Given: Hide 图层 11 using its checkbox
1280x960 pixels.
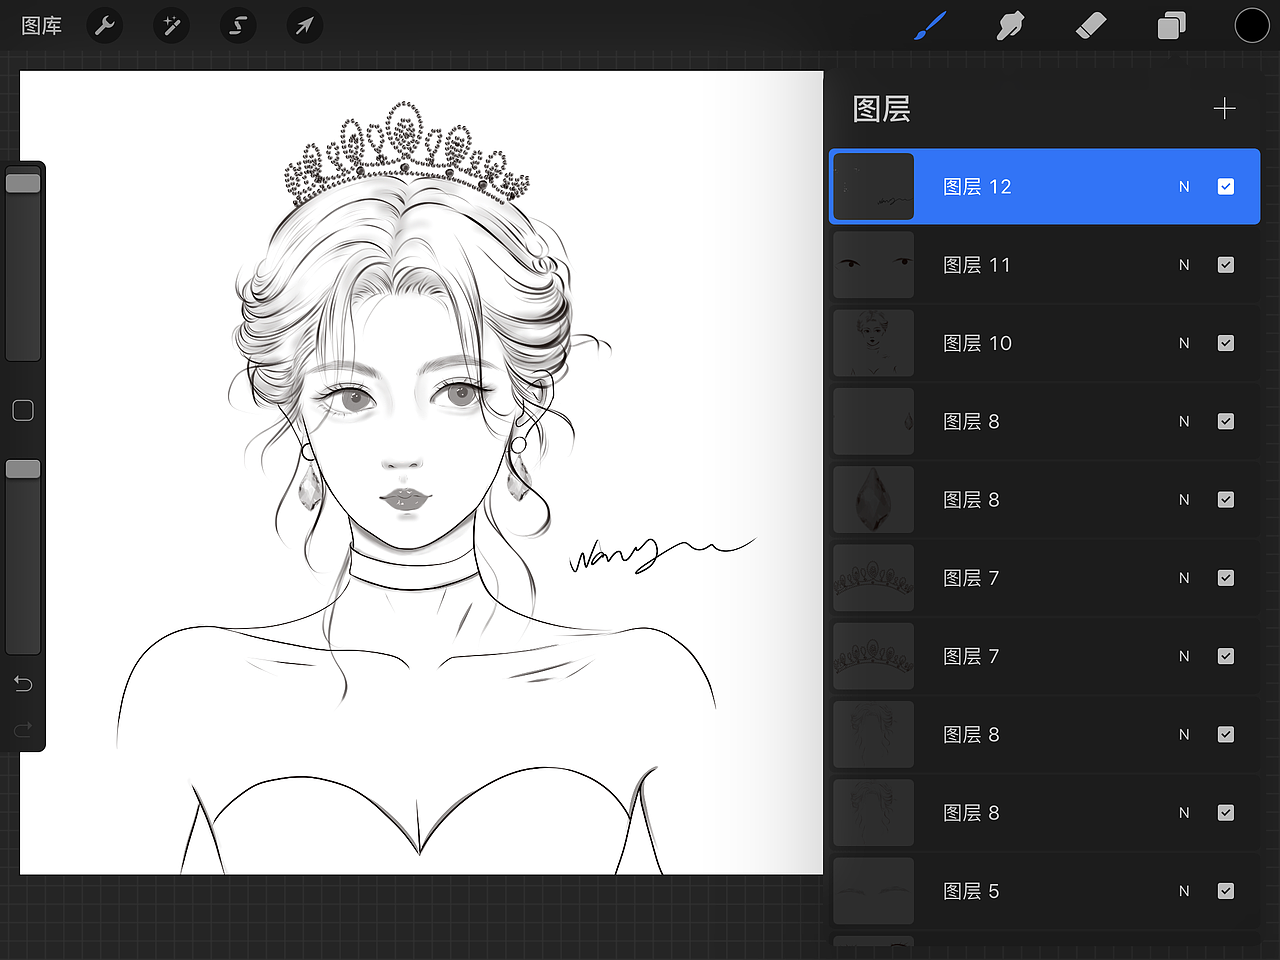Looking at the screenshot, I should 1226,265.
